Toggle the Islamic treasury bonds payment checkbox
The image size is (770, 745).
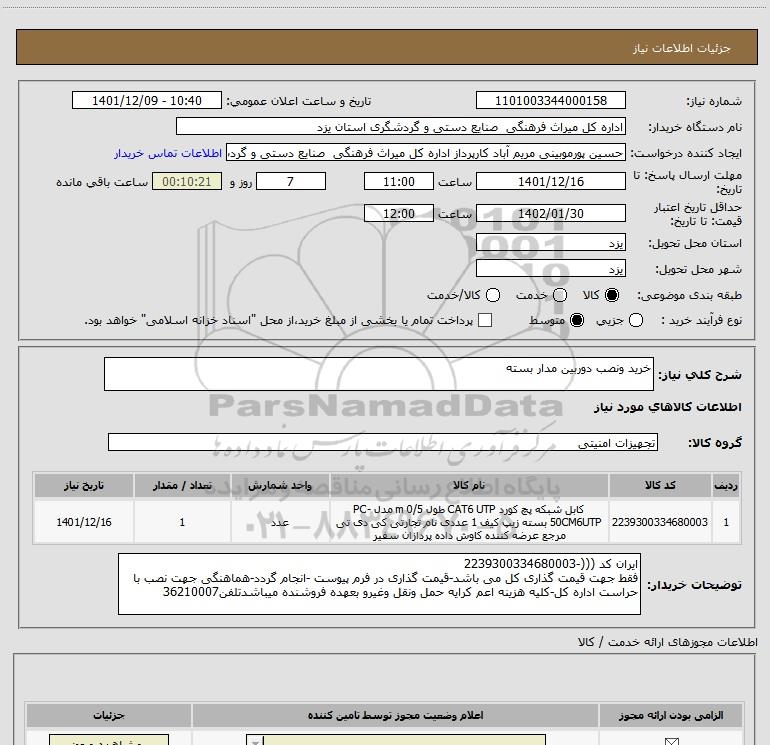(485, 320)
